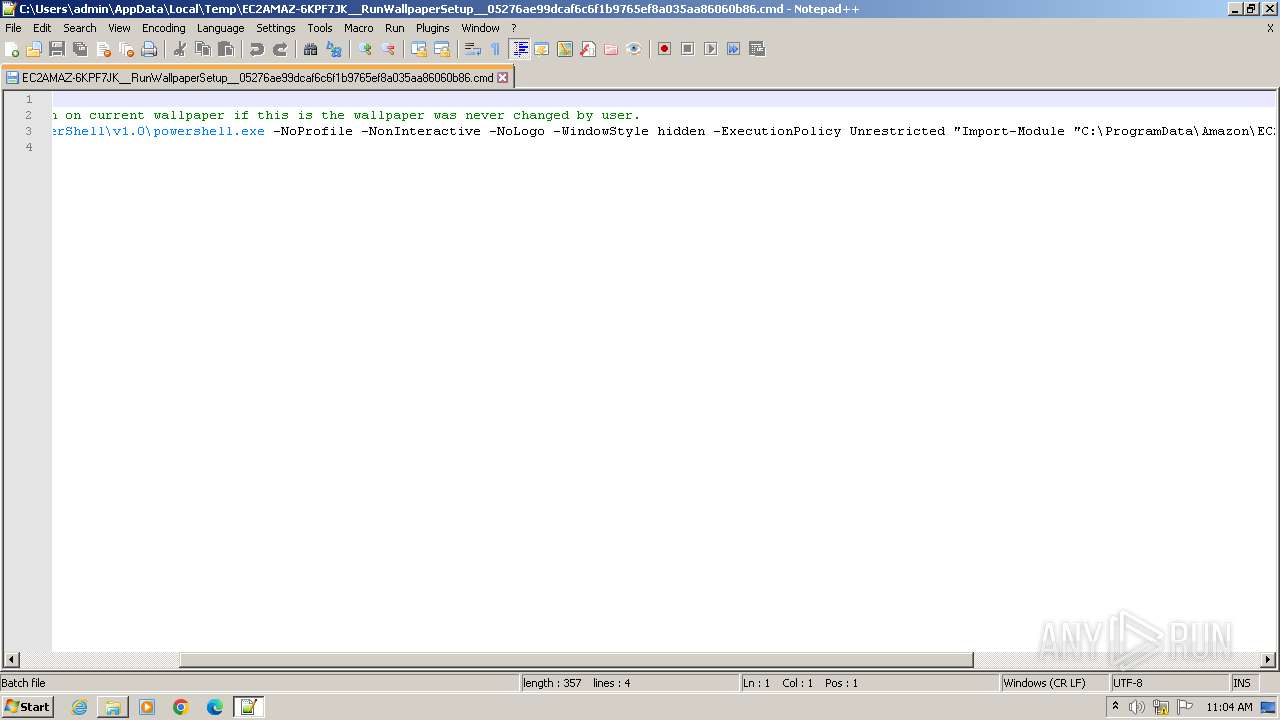Open Microsoft Edge from taskbar
This screenshot has width=1280, height=720.
215,707
